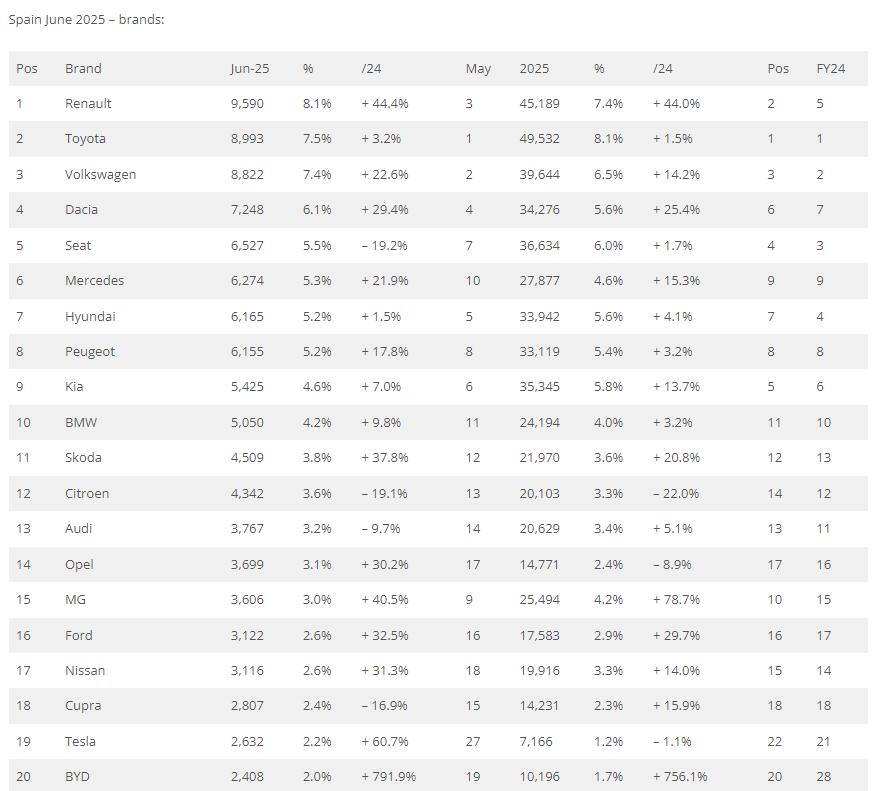Click the Kia brand cell

(74, 386)
